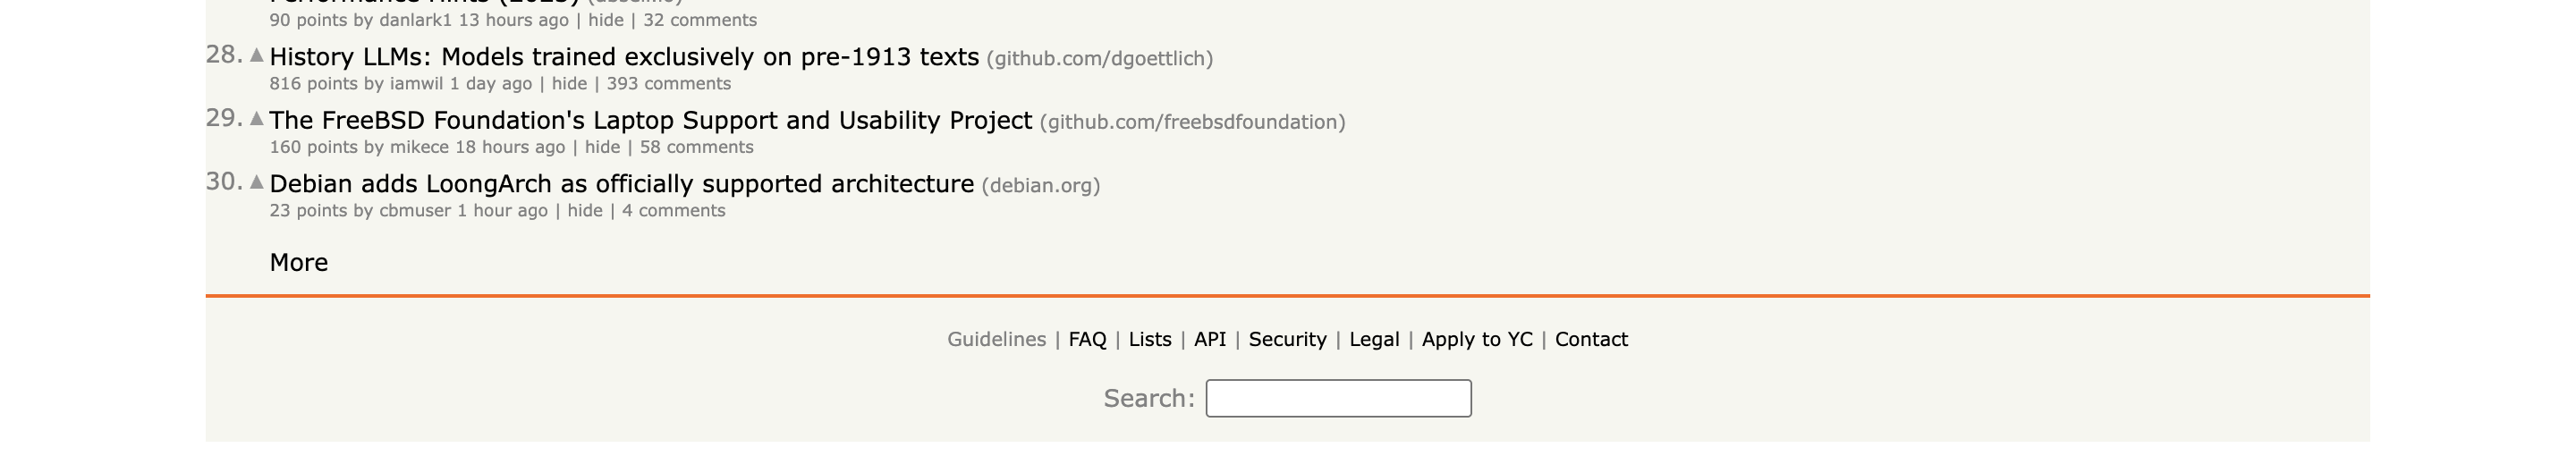Open github.com/dgoettlich site link
Image resolution: width=2576 pixels, height=456 pixels.
tap(1099, 59)
